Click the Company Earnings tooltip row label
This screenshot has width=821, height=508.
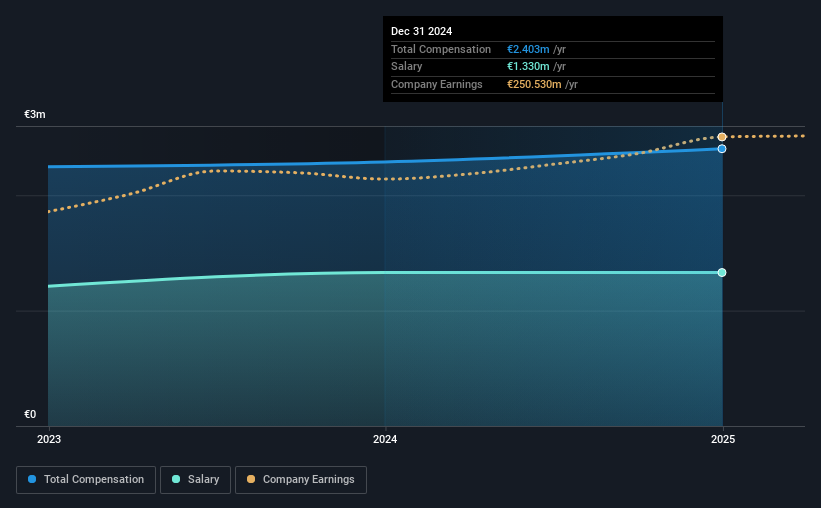(437, 84)
